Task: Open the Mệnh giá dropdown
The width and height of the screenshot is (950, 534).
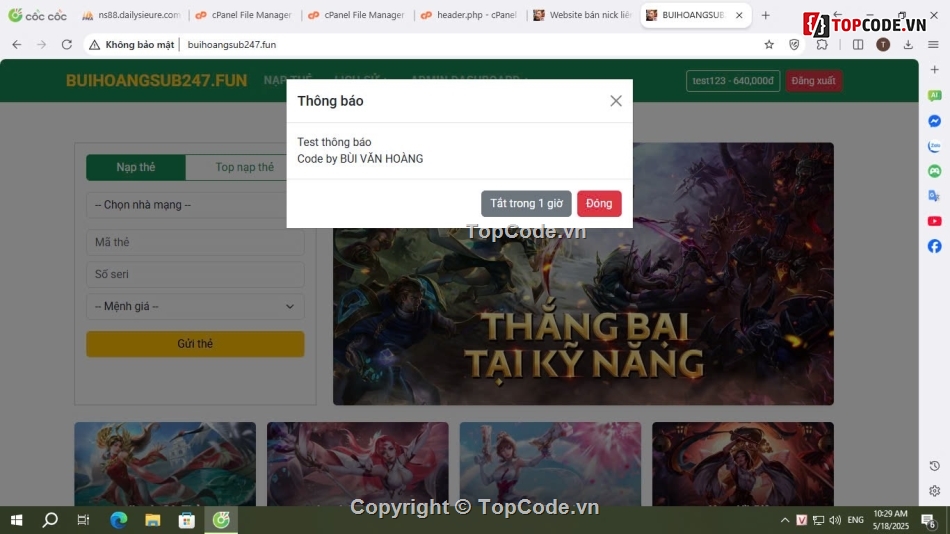Action: tap(195, 306)
